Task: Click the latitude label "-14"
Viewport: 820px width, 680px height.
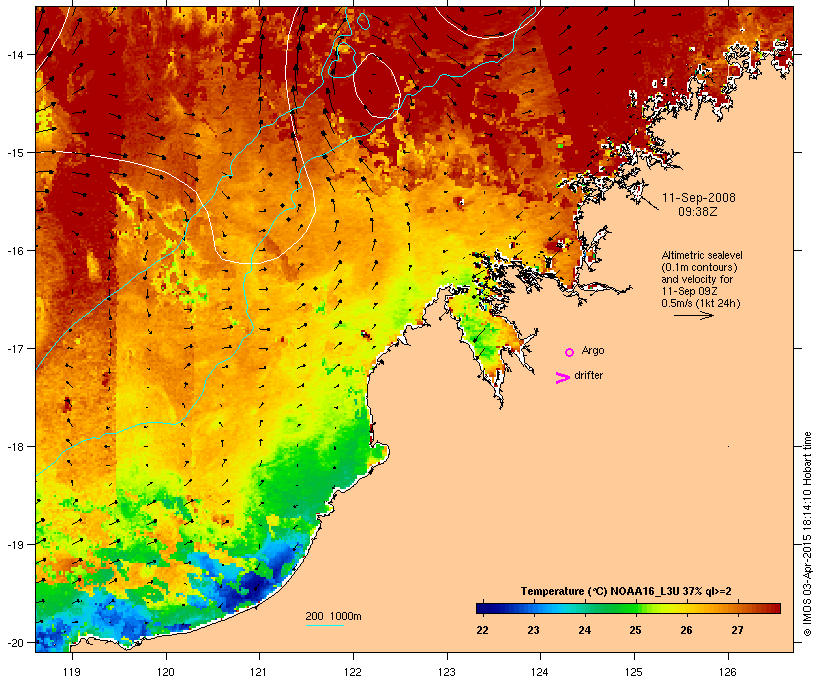Action: 14,54
